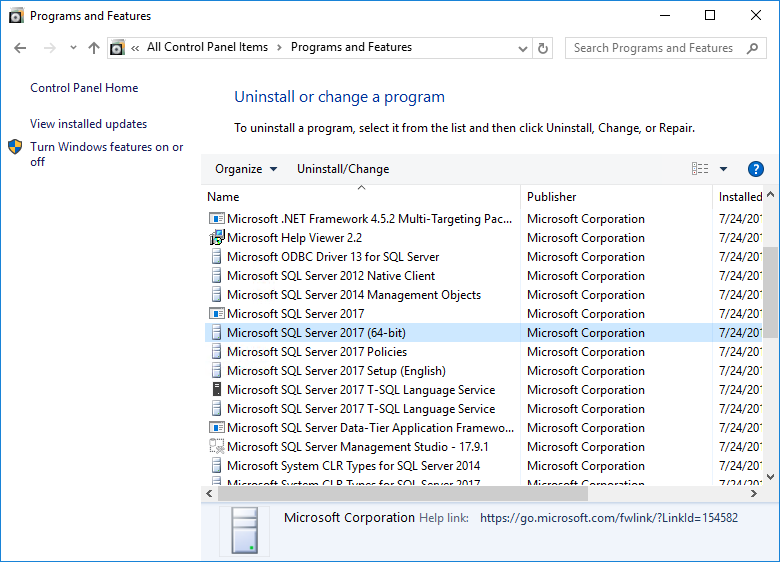This screenshot has height=562, width=780.
Task: Click All Control Panel Items breadcrumb
Action: 207,47
